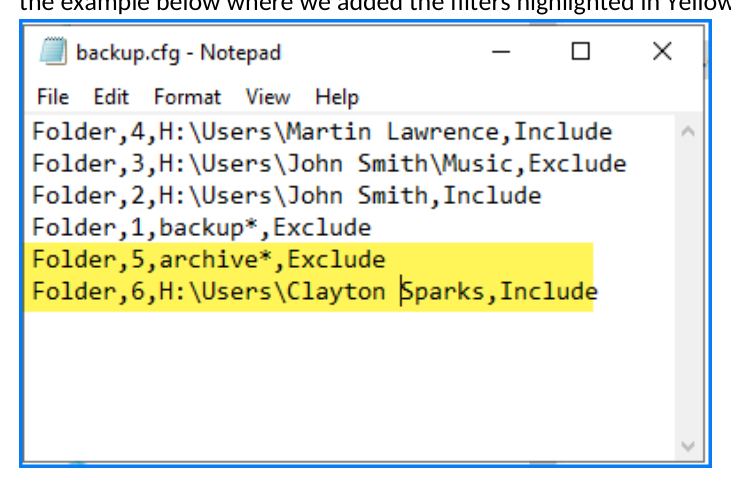Click the John Smith\Music Exclude line

[x=329, y=164]
